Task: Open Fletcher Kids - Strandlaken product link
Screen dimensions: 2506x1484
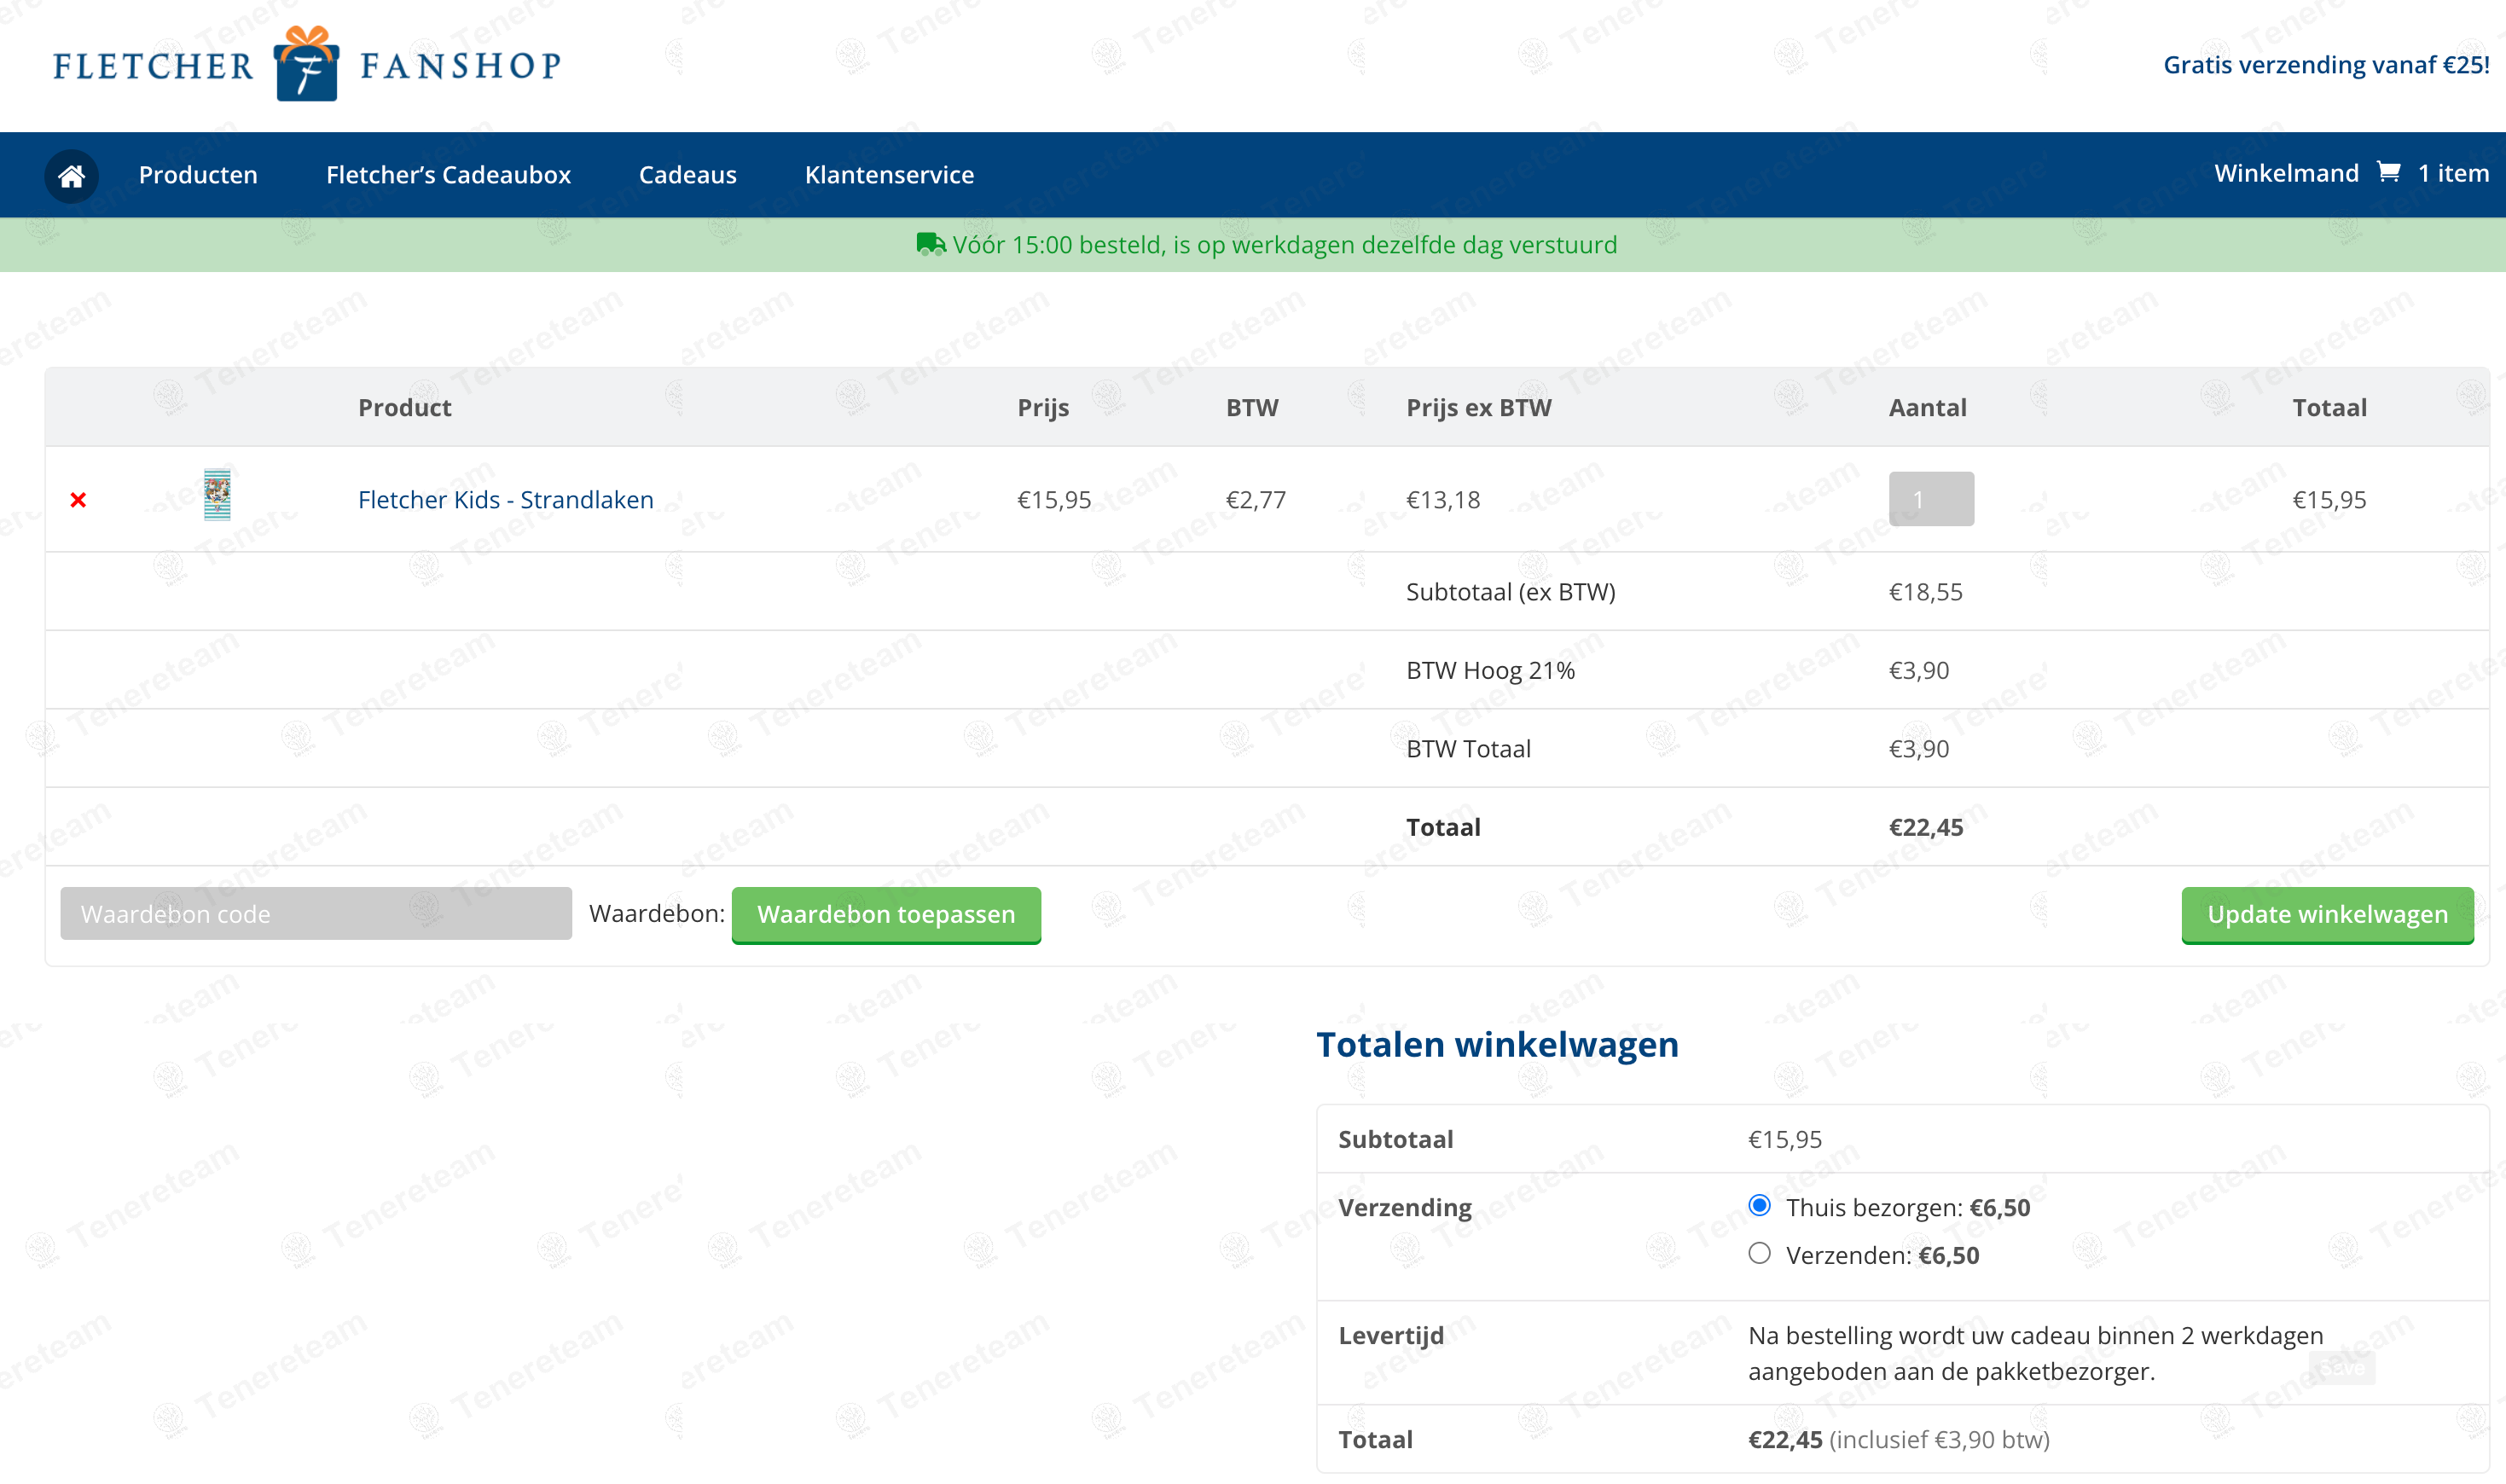Action: [506, 500]
